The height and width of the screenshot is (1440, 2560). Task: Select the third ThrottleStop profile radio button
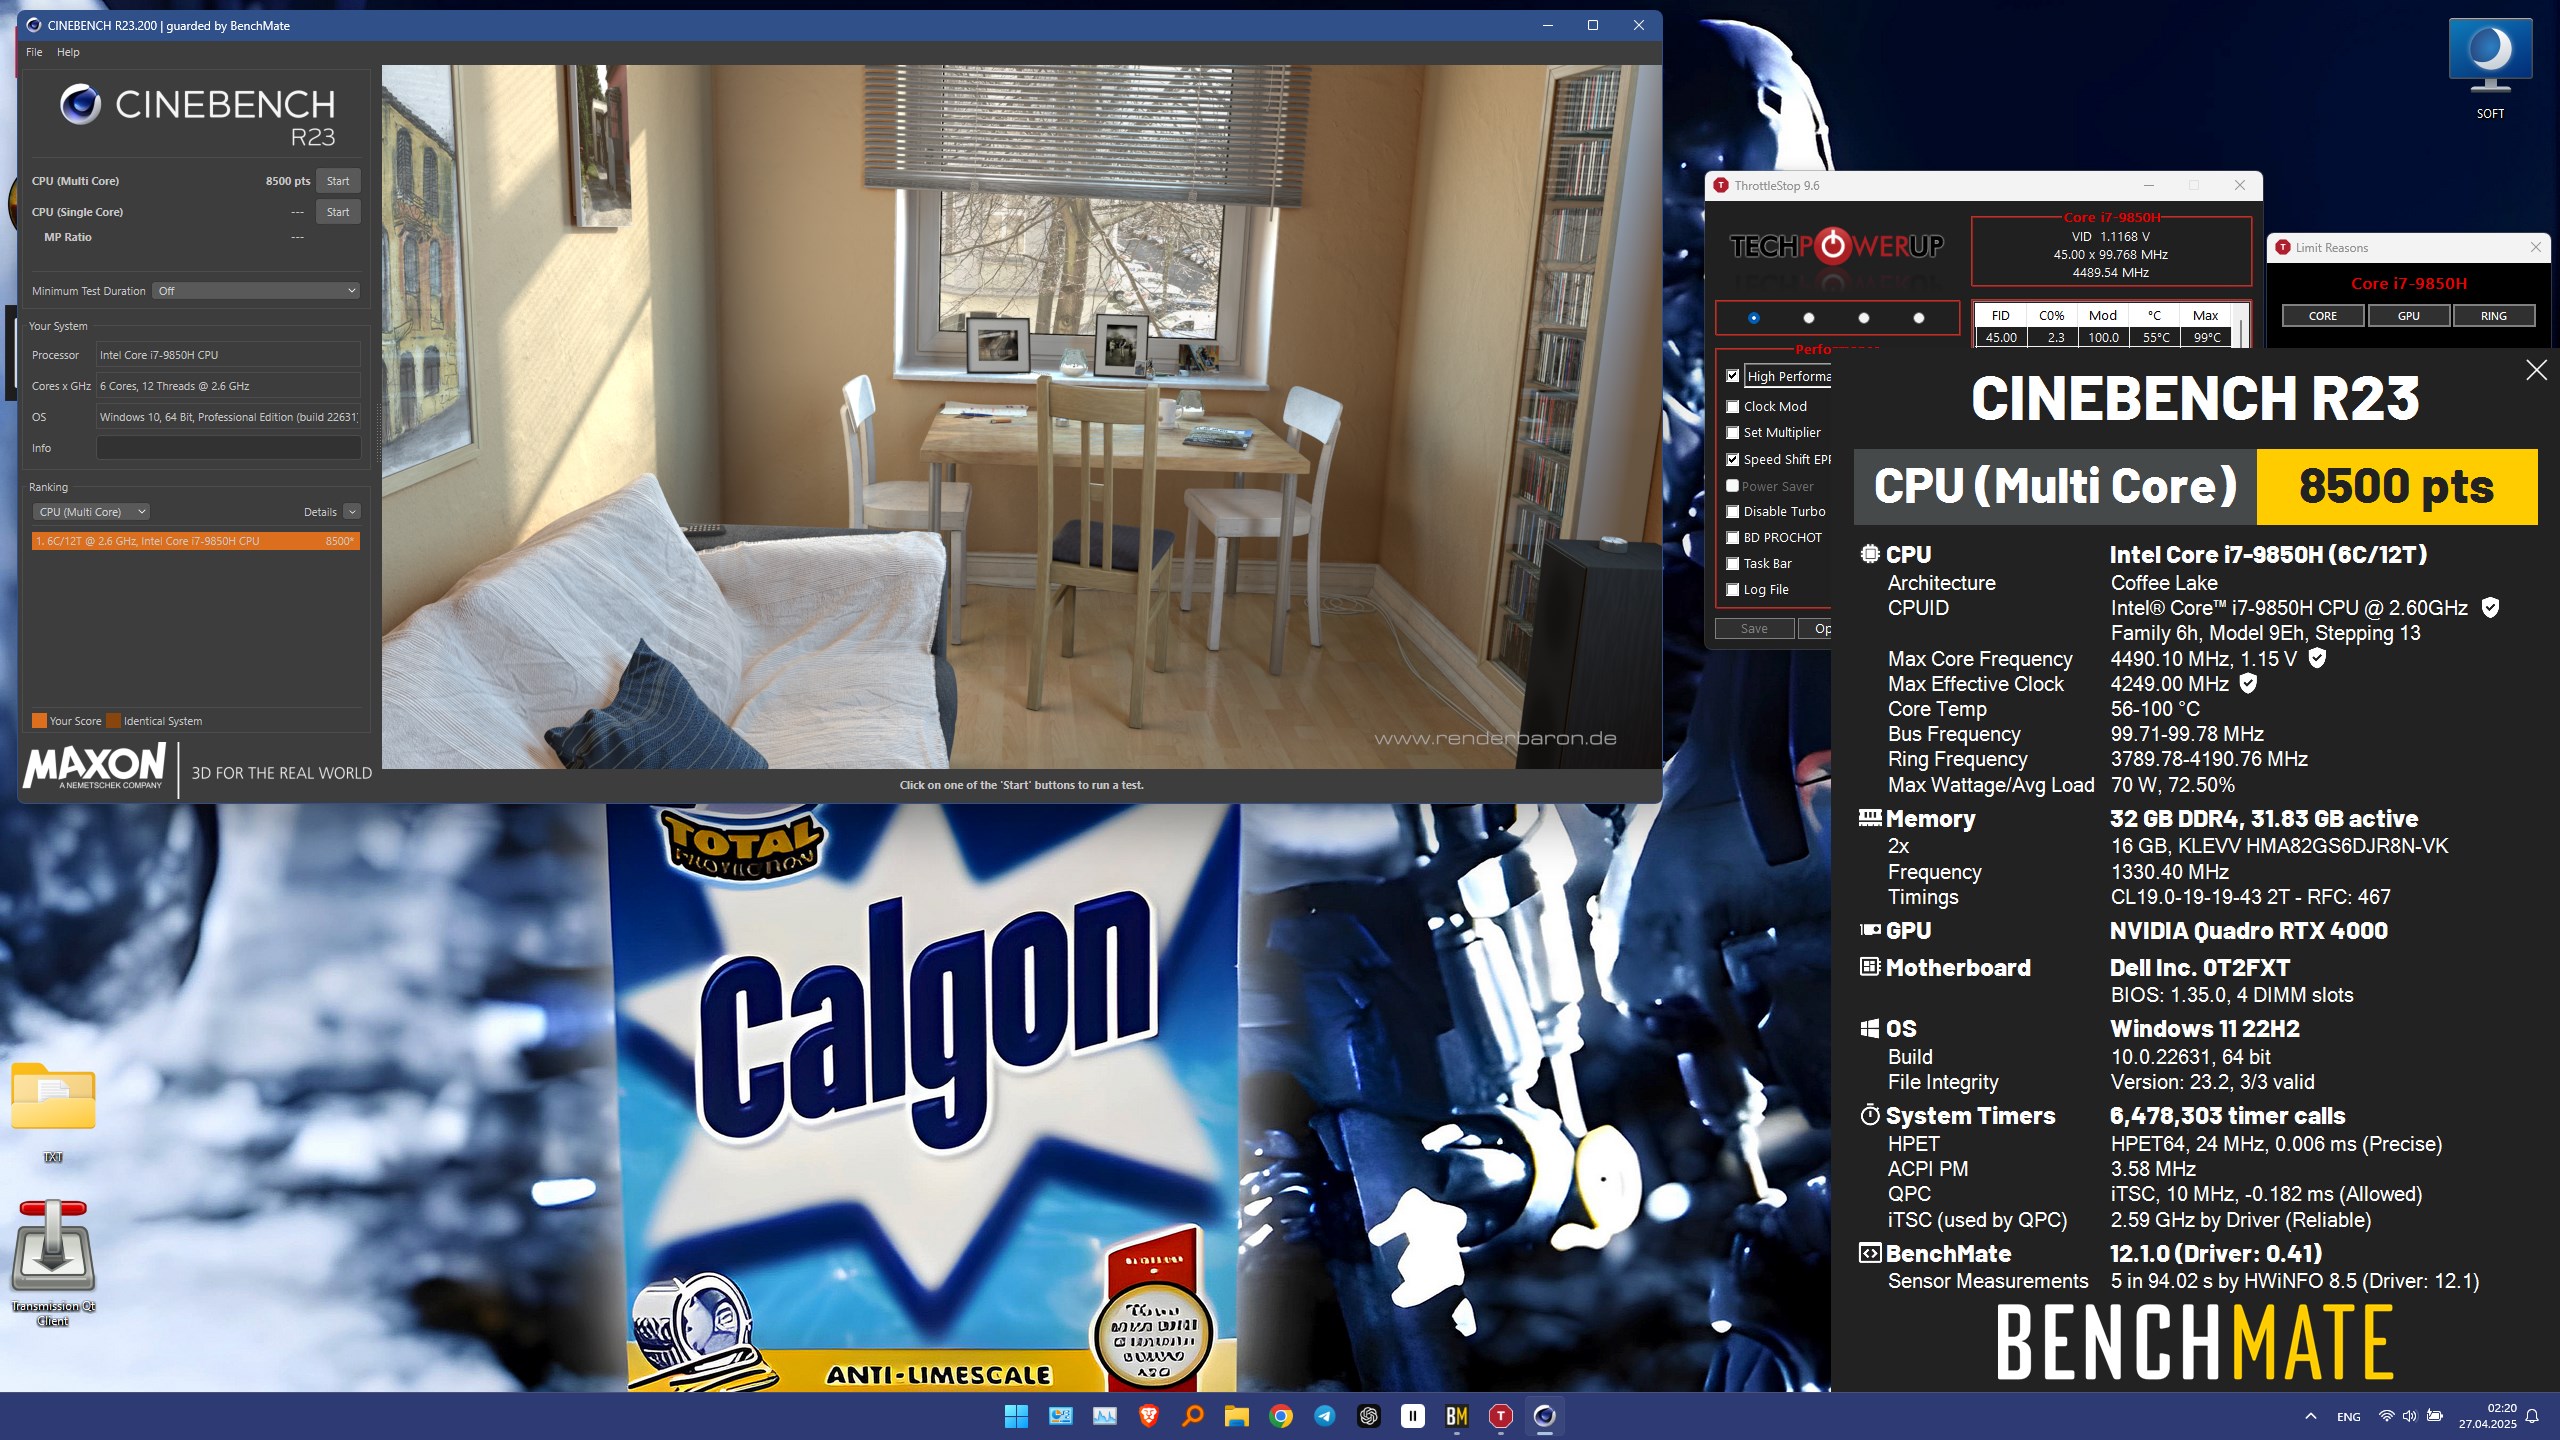(1864, 318)
